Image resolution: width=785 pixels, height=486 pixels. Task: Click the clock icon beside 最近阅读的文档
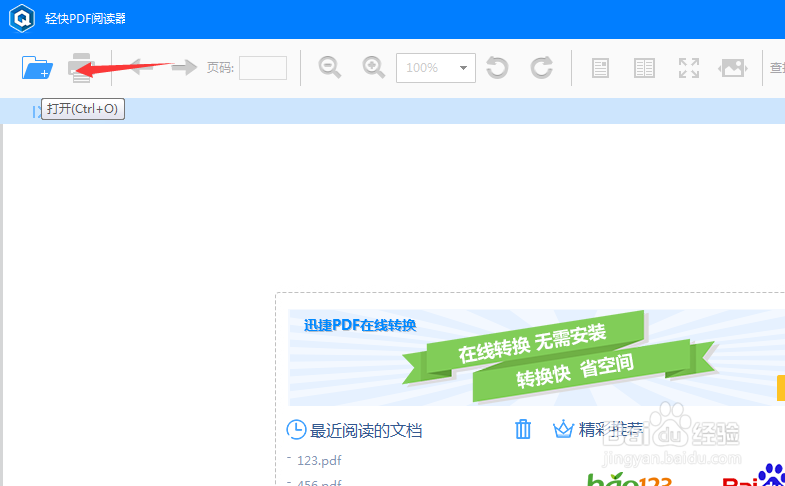coord(296,429)
